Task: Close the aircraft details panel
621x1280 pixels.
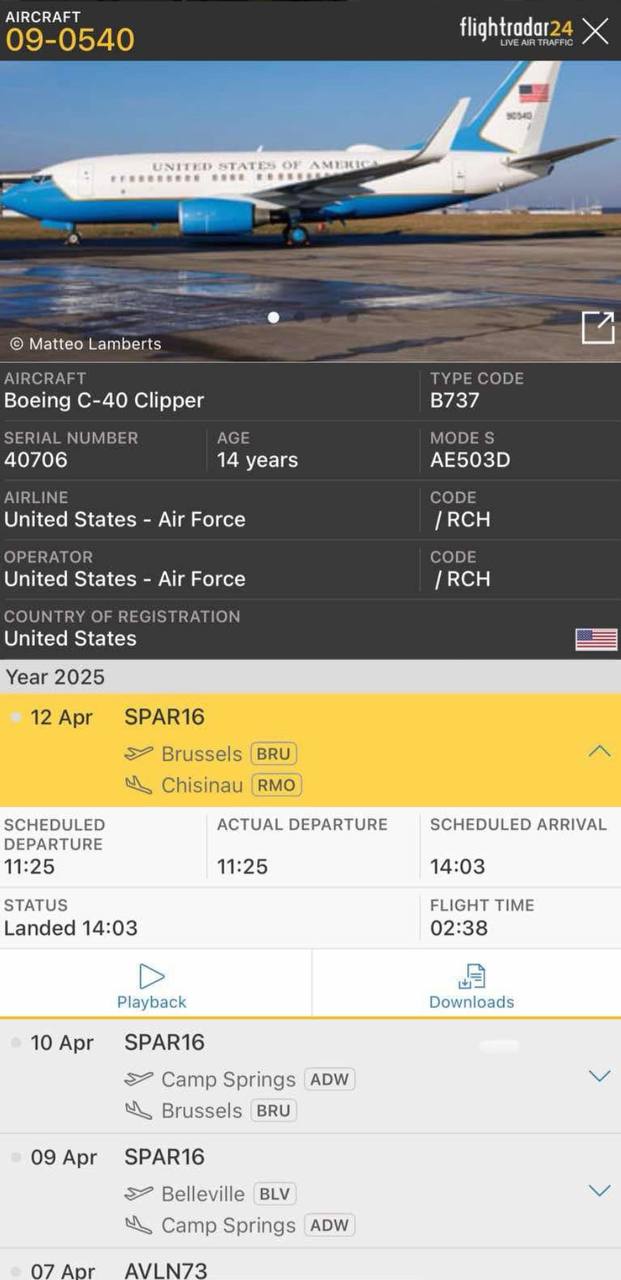Action: click(x=595, y=31)
